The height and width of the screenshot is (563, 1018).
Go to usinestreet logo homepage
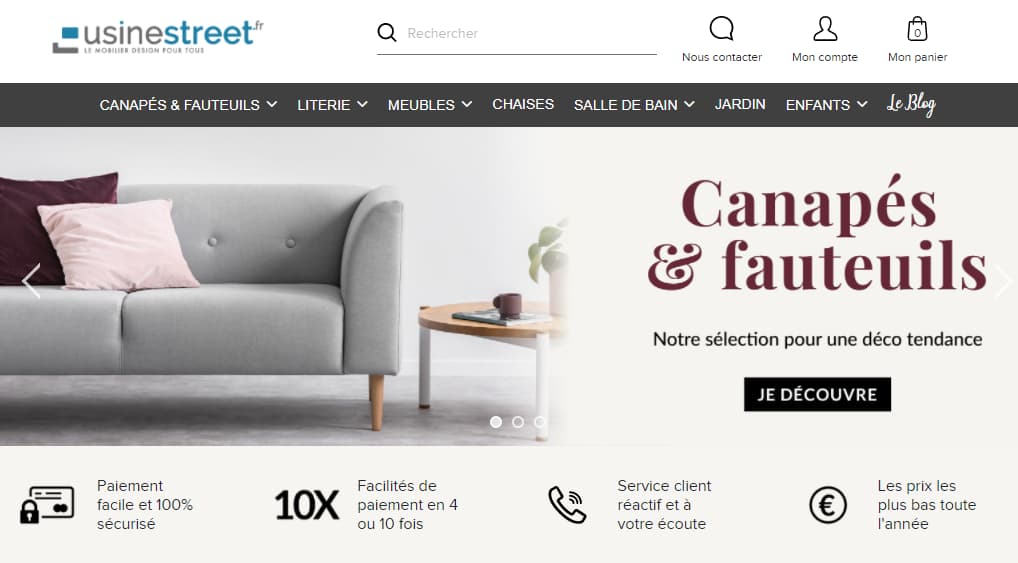(x=158, y=36)
